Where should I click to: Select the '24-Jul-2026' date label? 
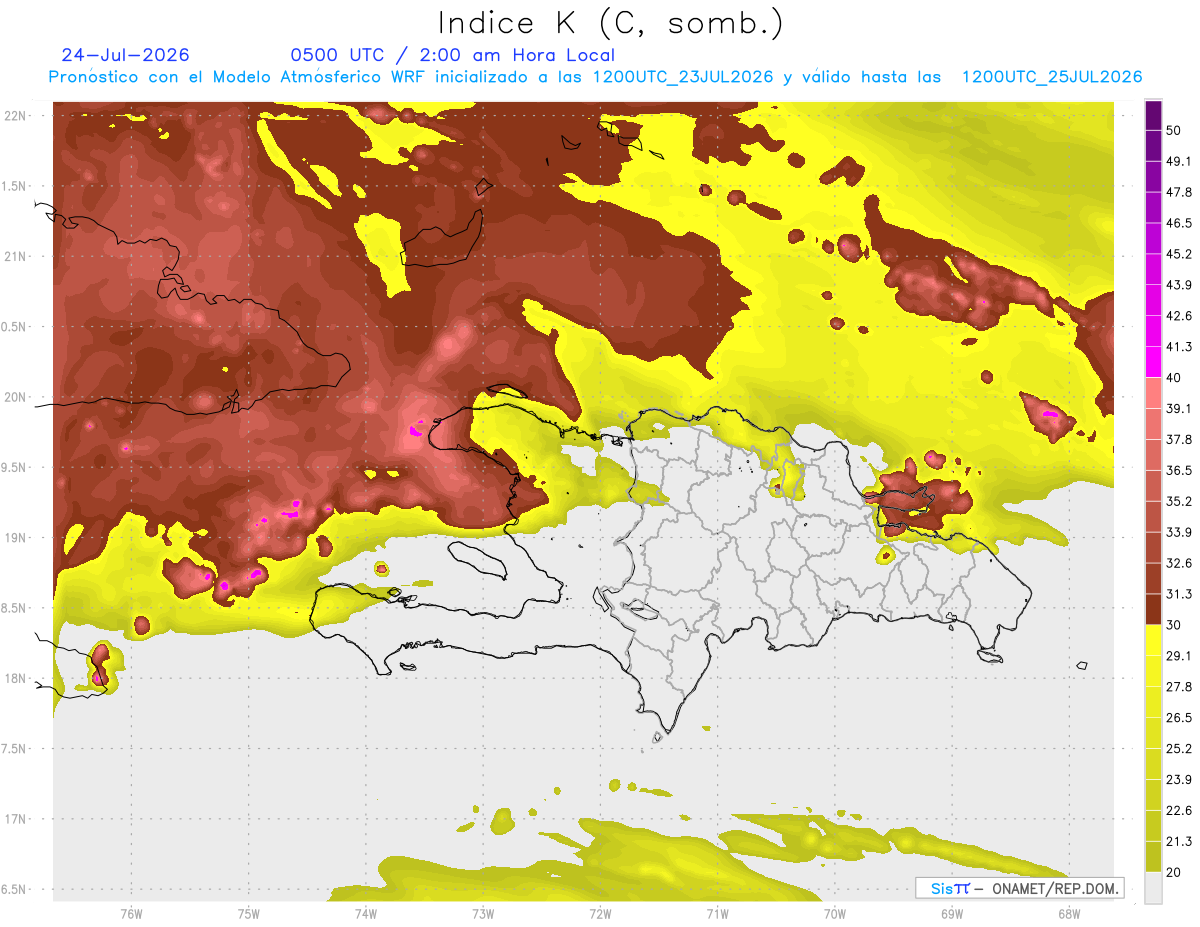125,55
